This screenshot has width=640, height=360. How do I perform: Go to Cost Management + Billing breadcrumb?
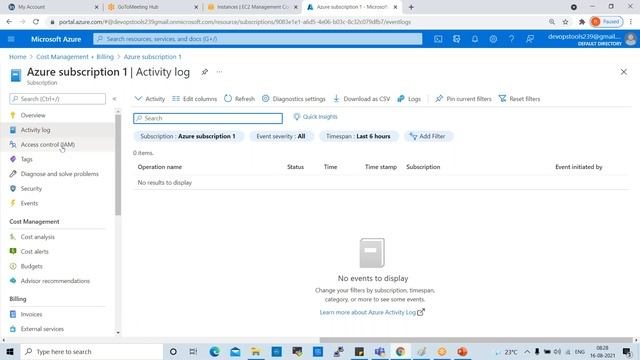[x=75, y=57]
